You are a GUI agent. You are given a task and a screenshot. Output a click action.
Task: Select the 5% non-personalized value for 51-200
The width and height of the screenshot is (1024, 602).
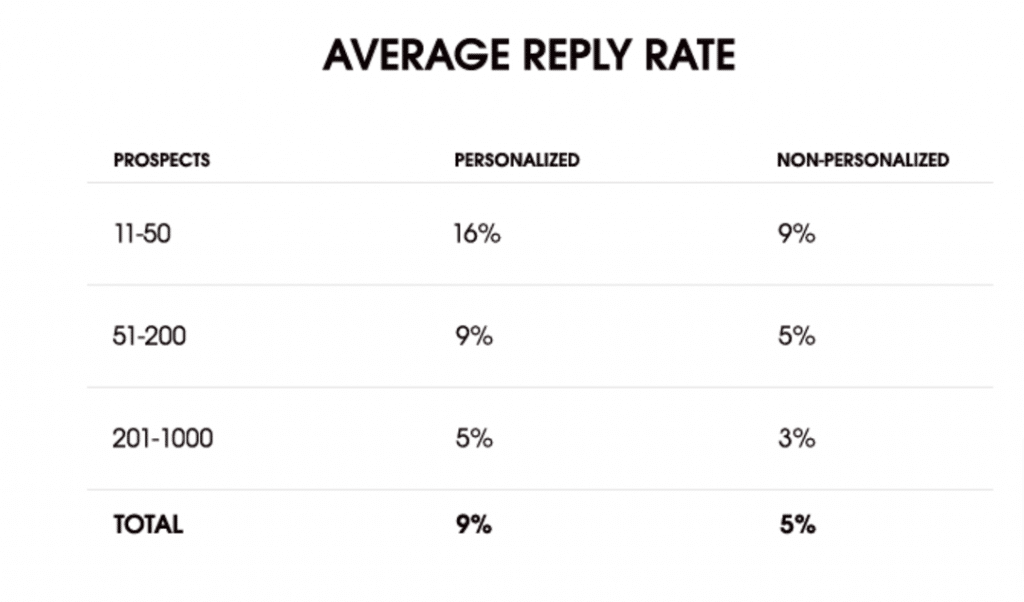point(797,336)
